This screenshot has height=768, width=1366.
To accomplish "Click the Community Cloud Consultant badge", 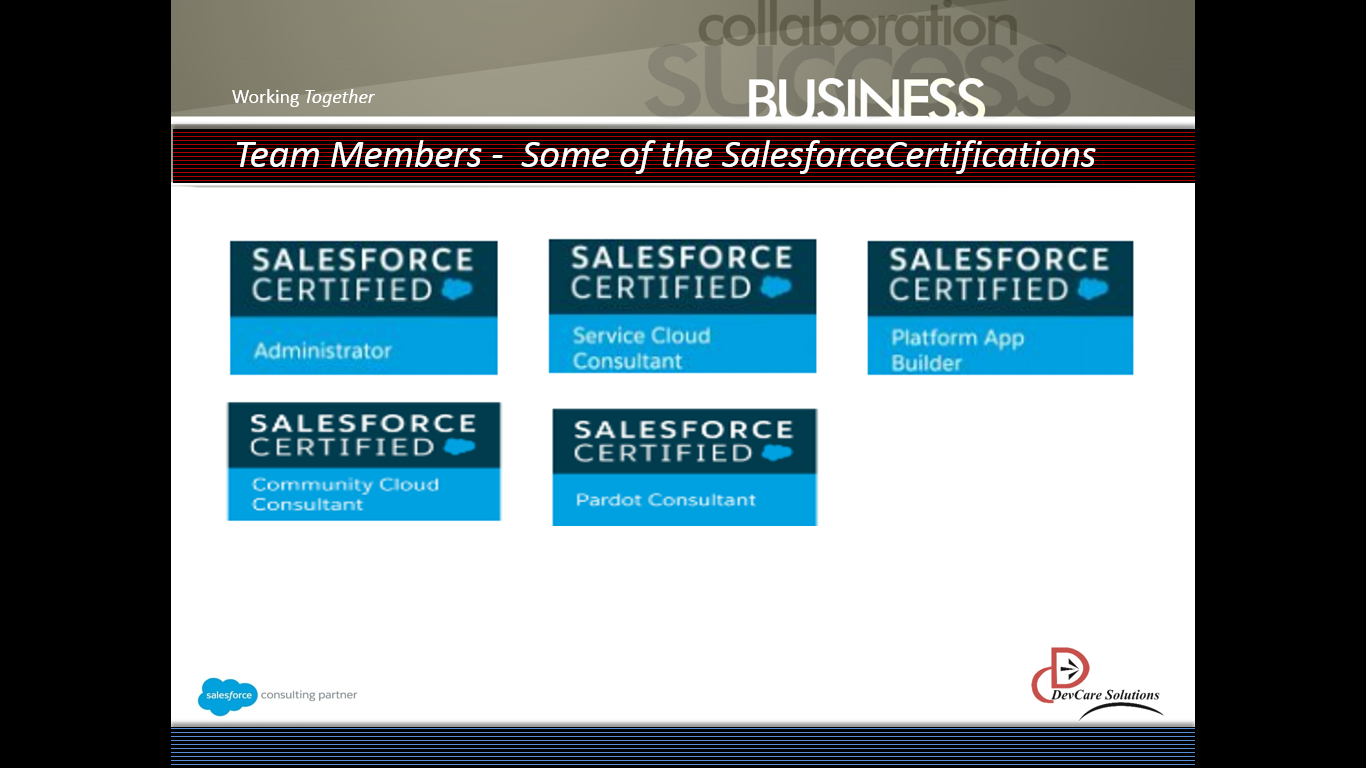I will click(364, 461).
